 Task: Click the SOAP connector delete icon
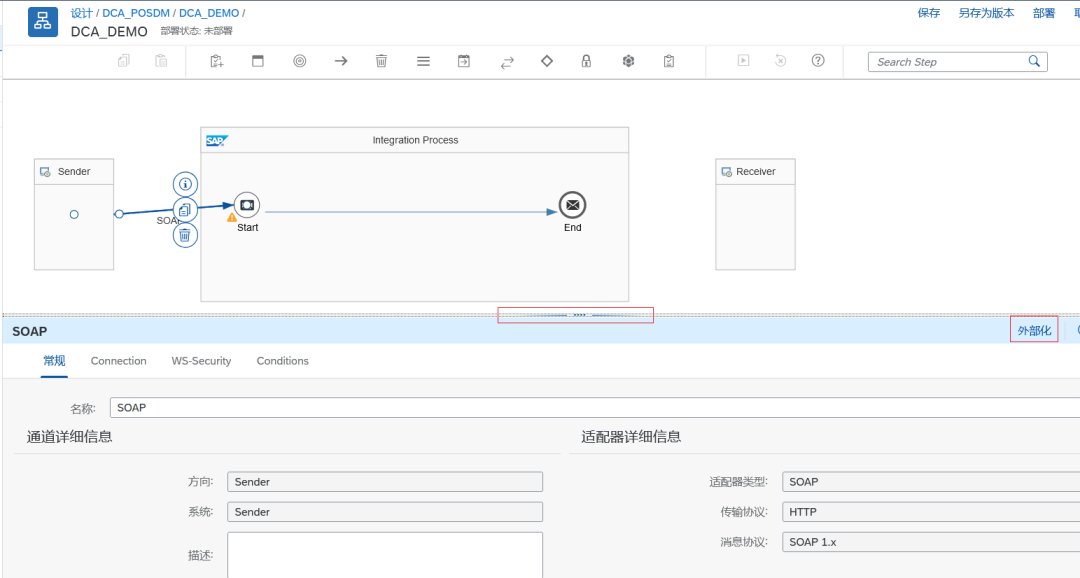tap(185, 235)
